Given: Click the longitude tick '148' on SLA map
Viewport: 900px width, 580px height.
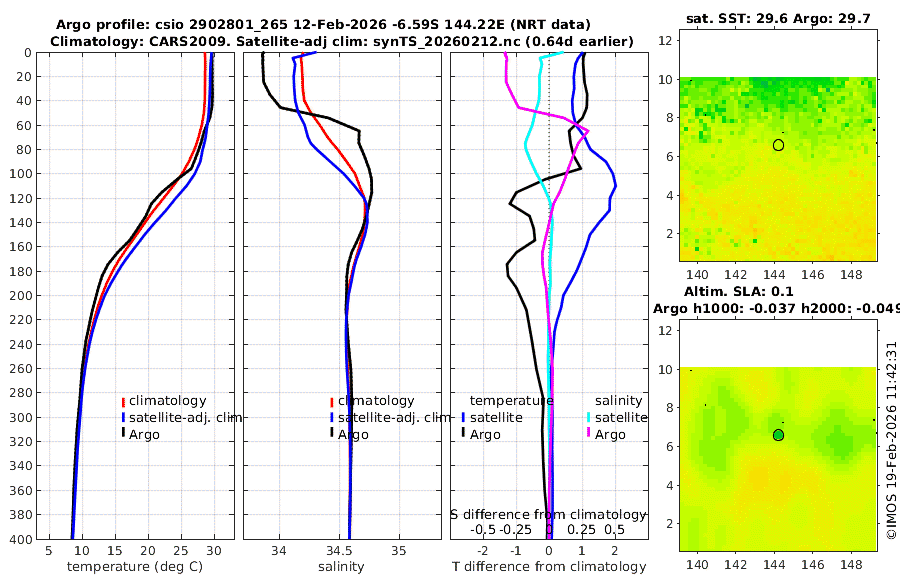Looking at the screenshot, I should point(851,564).
